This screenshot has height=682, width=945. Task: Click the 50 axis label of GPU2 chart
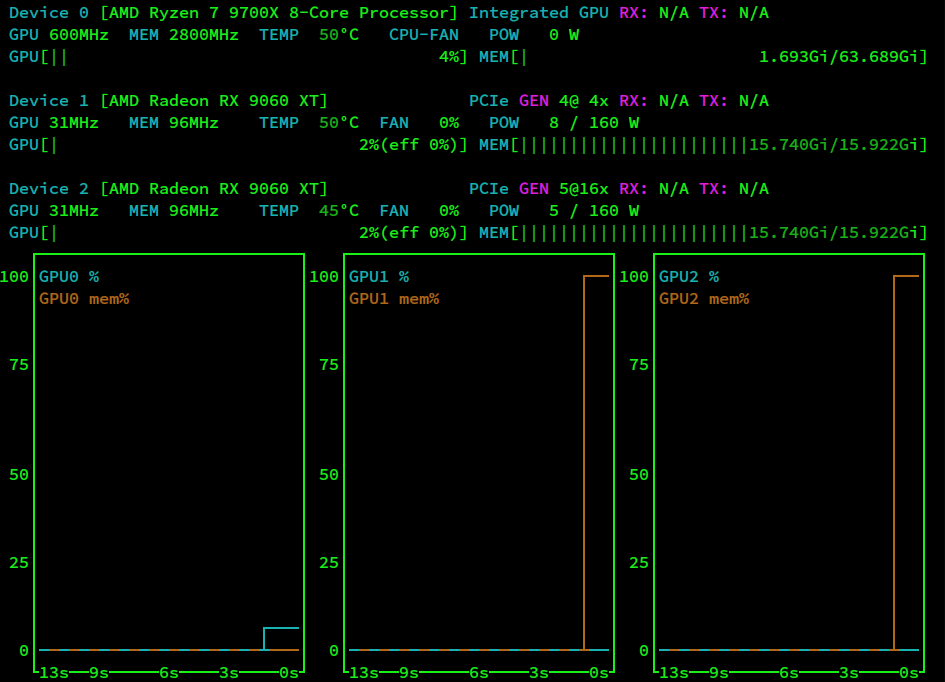[x=639, y=475]
